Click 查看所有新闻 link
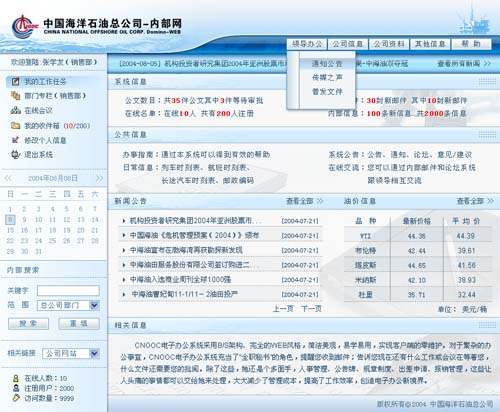Screen dimensions: 500x412 (464, 63)
